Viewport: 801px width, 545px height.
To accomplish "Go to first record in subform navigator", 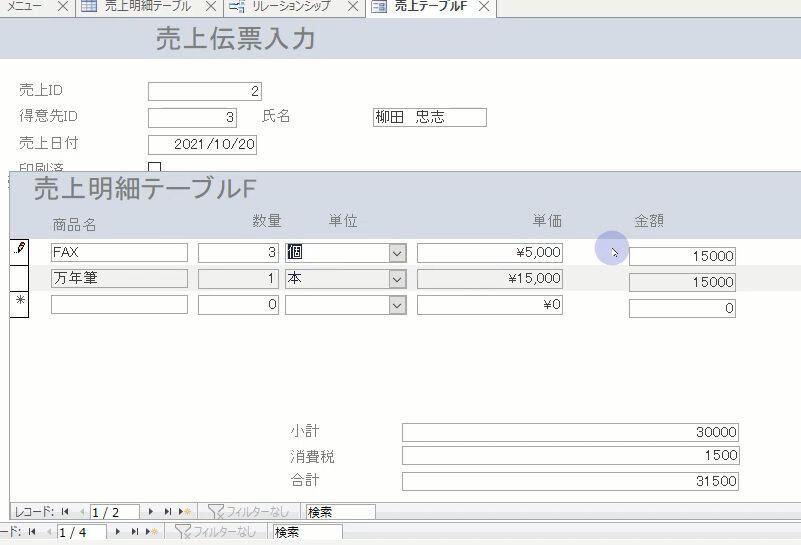I will tap(65, 512).
